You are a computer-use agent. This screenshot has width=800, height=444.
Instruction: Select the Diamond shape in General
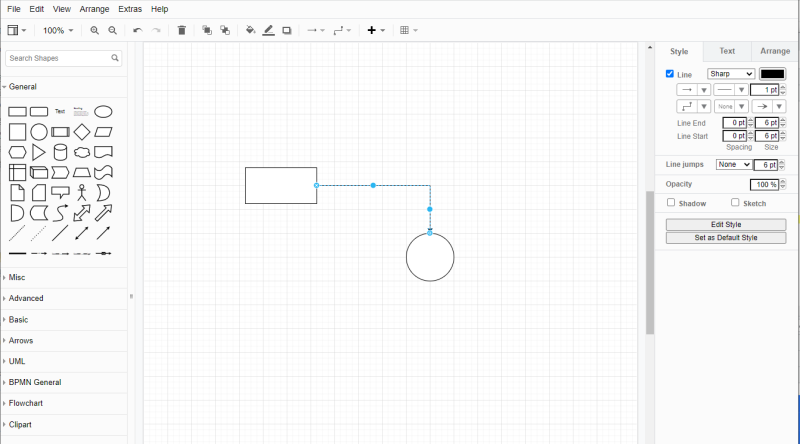point(82,132)
